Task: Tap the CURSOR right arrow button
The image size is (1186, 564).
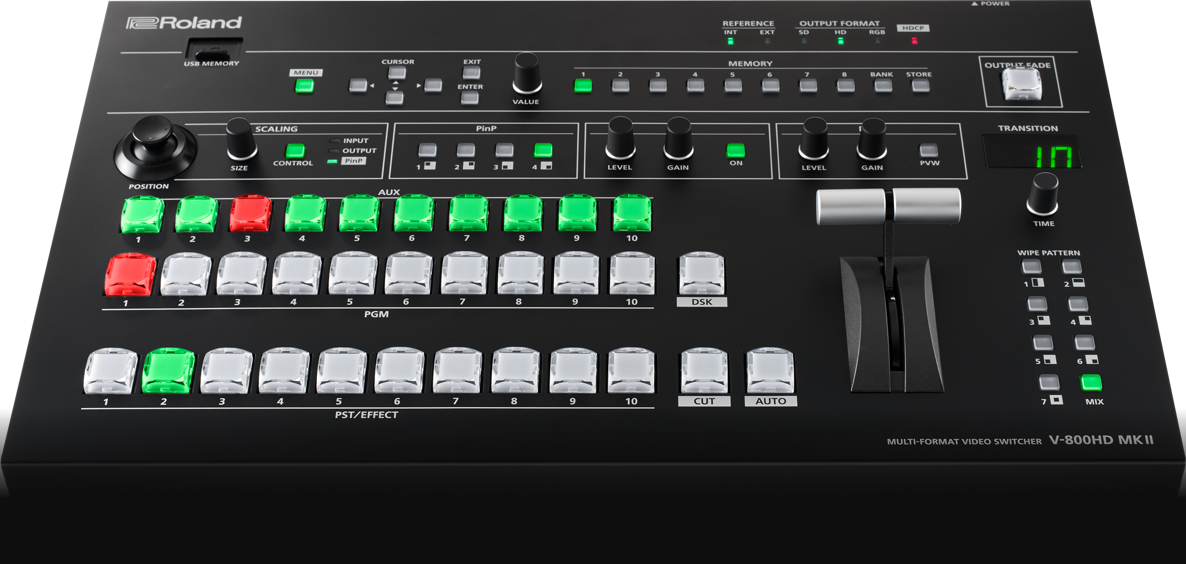Action: point(433,85)
